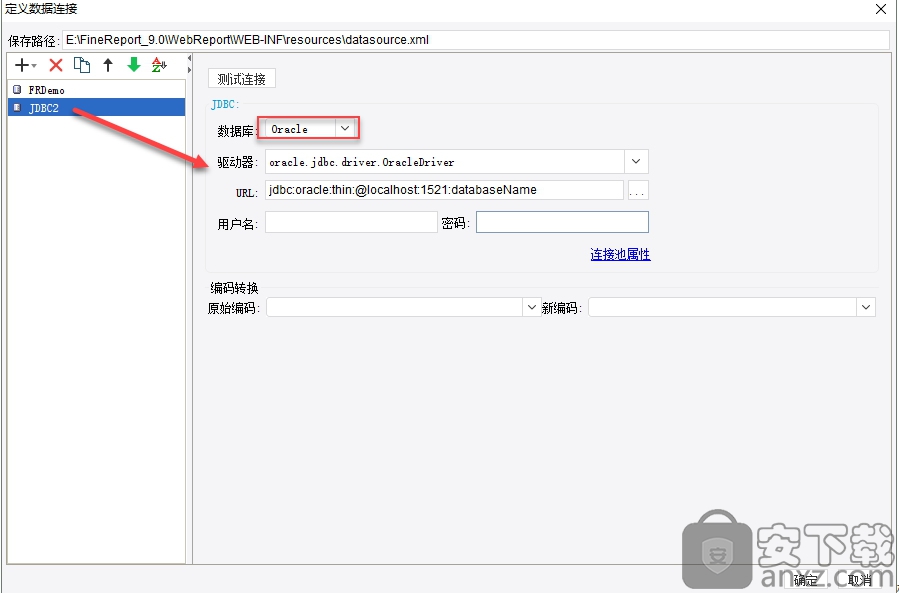
Task: Delete connection with red X icon
Action: 56,65
